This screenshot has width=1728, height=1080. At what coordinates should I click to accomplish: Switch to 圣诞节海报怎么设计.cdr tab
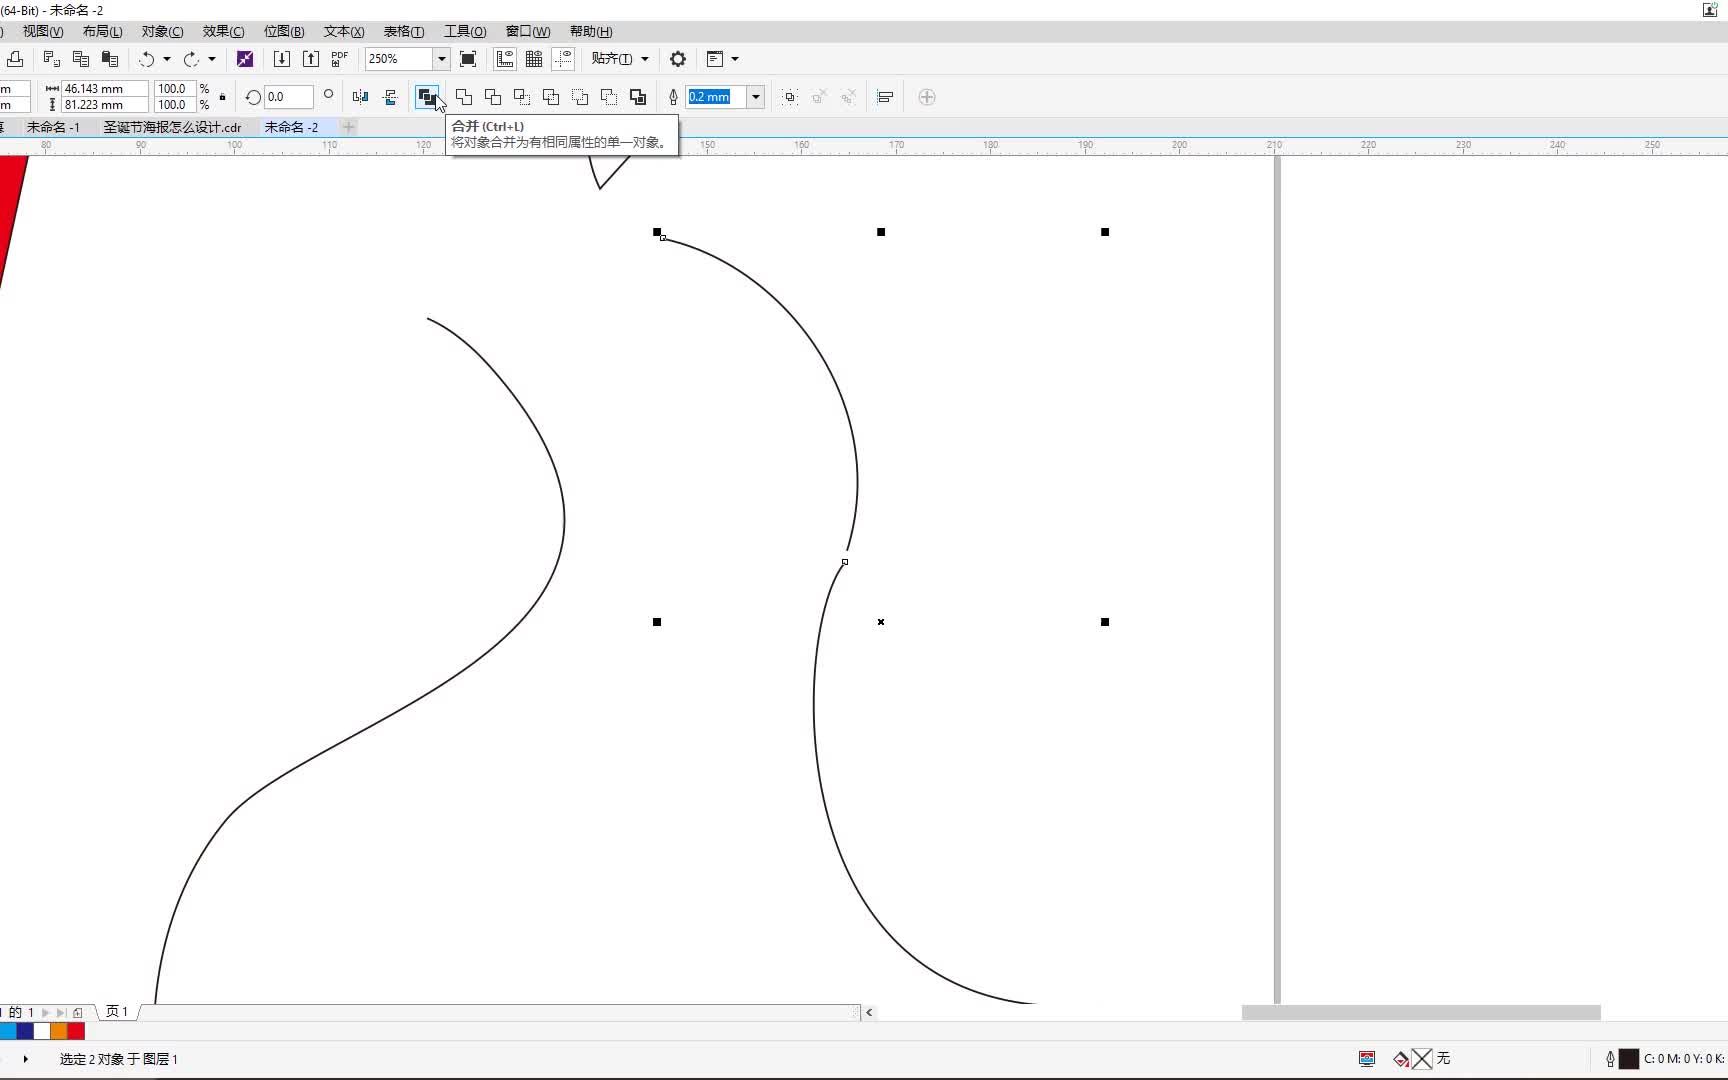[173, 127]
